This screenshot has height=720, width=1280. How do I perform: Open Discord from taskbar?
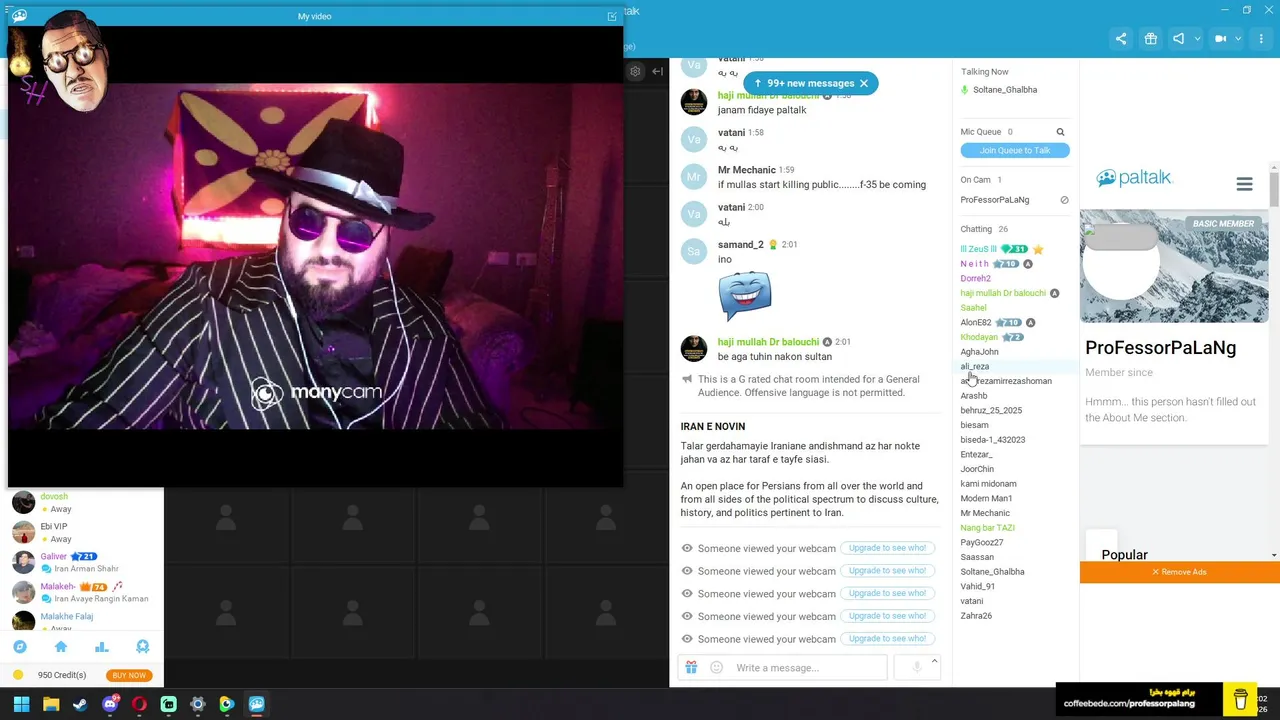point(110,704)
